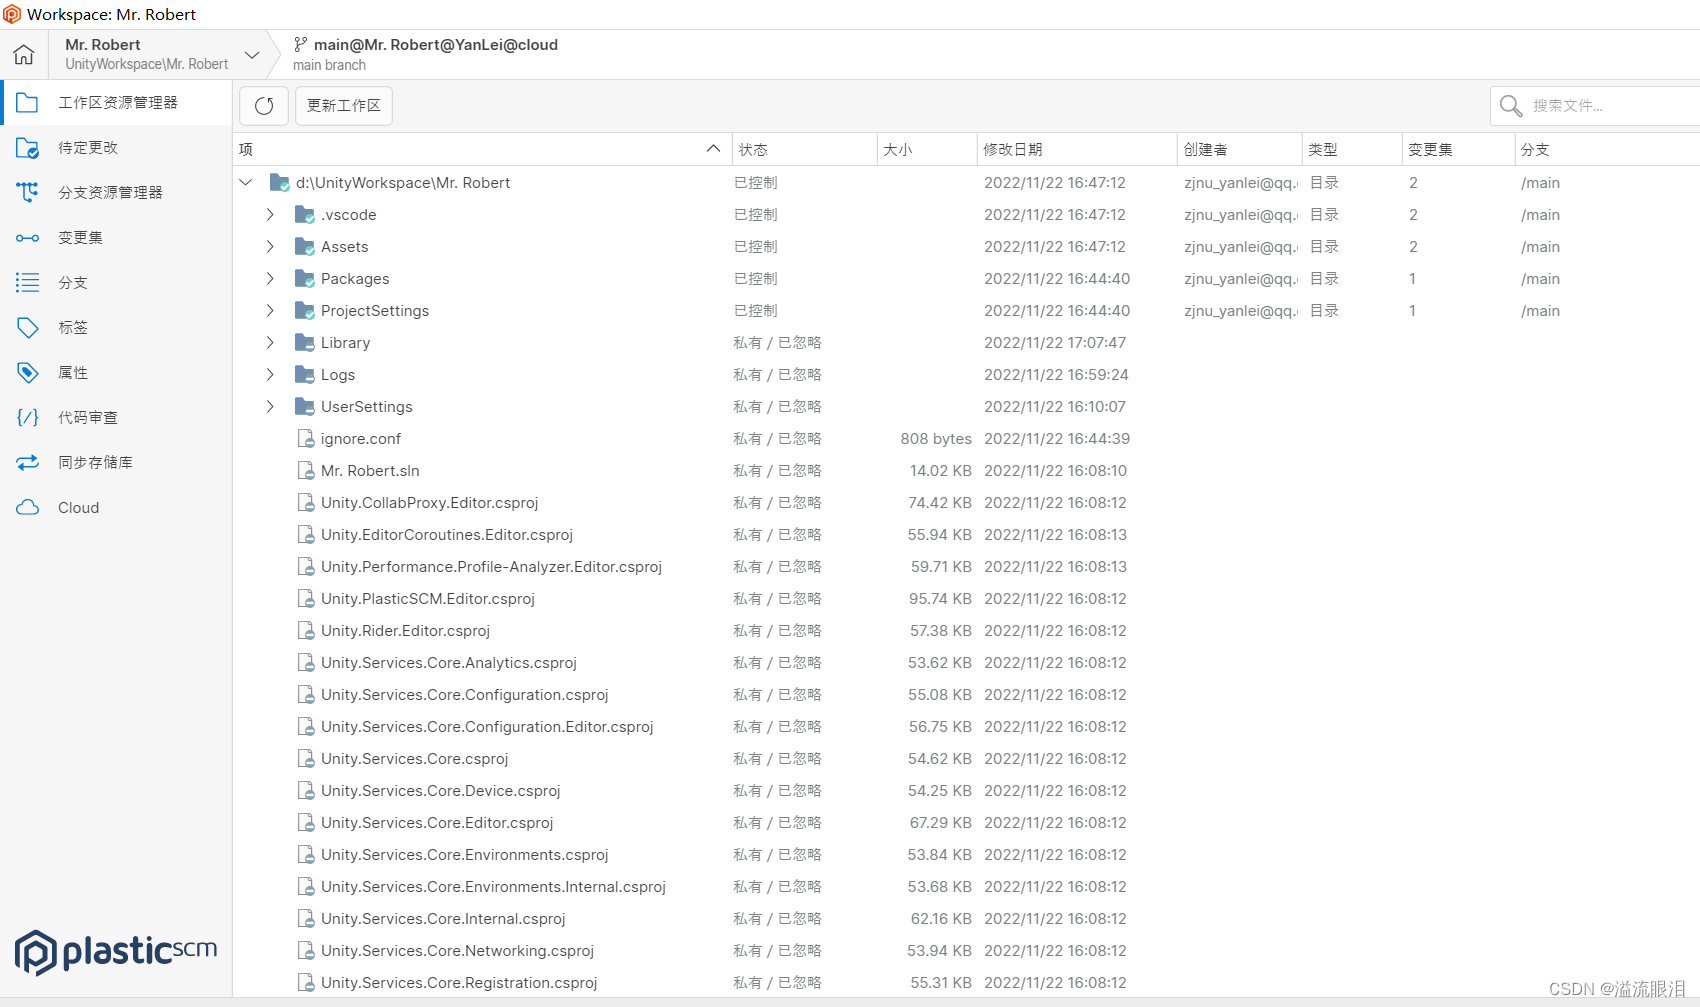The width and height of the screenshot is (1700, 1007).
Task: Open 分支 branches view
Action: [x=116, y=282]
